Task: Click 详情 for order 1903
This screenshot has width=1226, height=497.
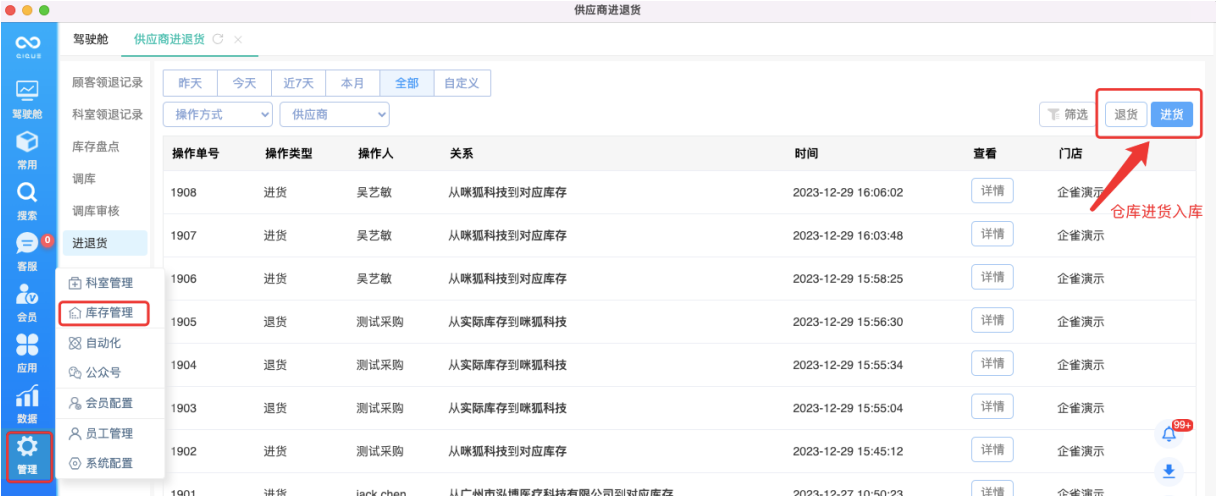Action: tap(992, 407)
